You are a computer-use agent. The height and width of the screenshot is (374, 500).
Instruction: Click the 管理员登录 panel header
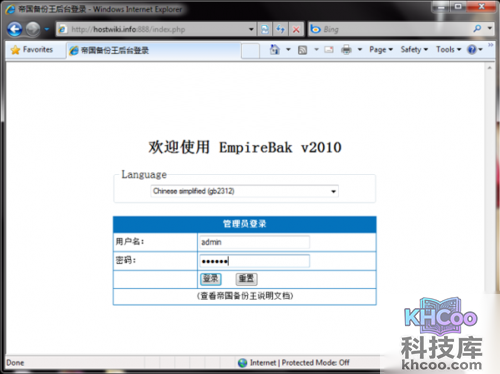(x=245, y=224)
